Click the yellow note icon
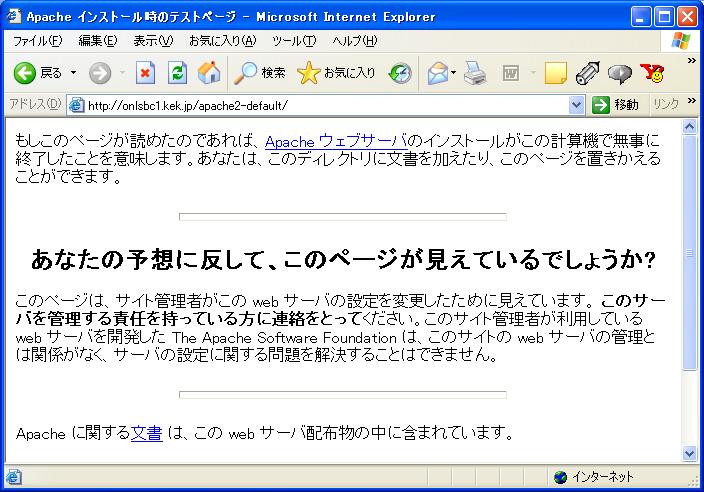704x492 pixels. pyautogui.click(x=555, y=73)
